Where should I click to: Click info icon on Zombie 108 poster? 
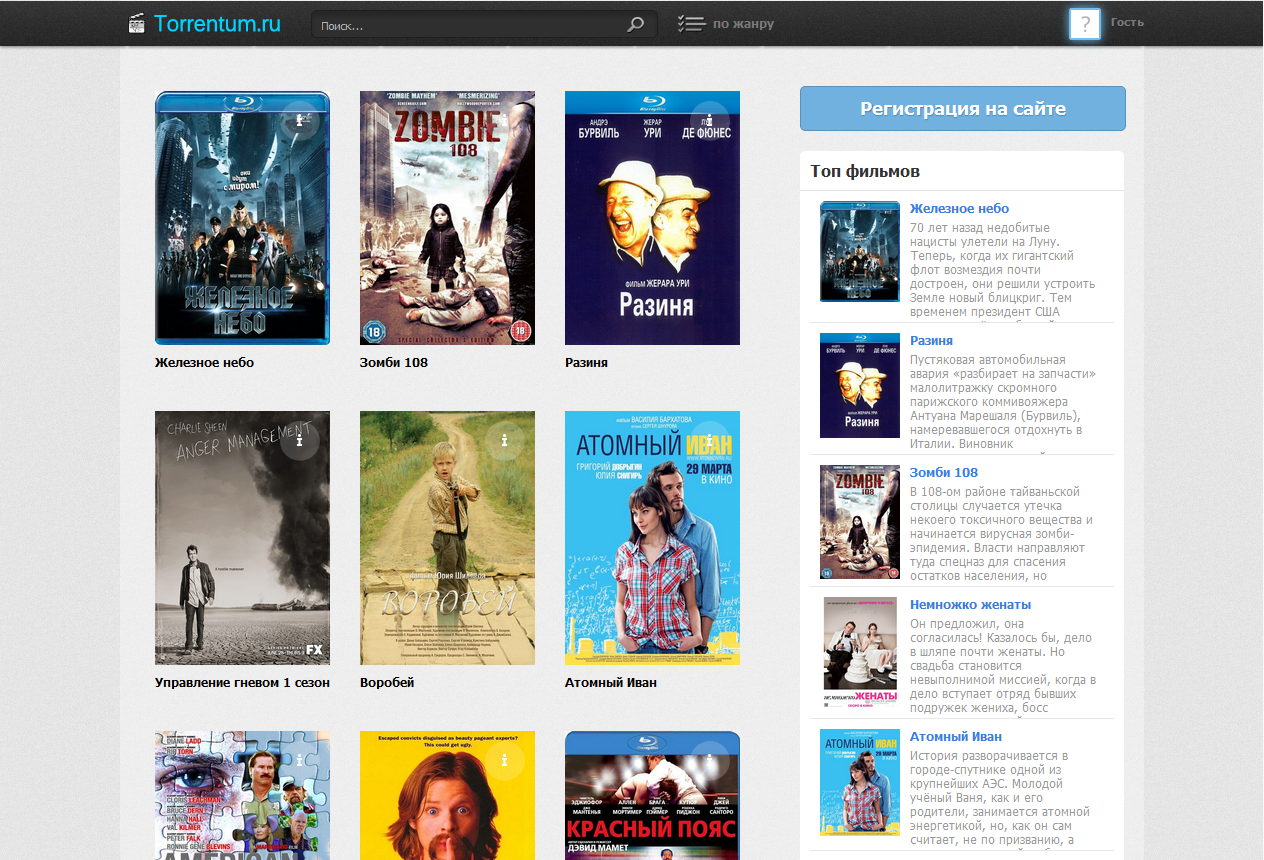[505, 121]
